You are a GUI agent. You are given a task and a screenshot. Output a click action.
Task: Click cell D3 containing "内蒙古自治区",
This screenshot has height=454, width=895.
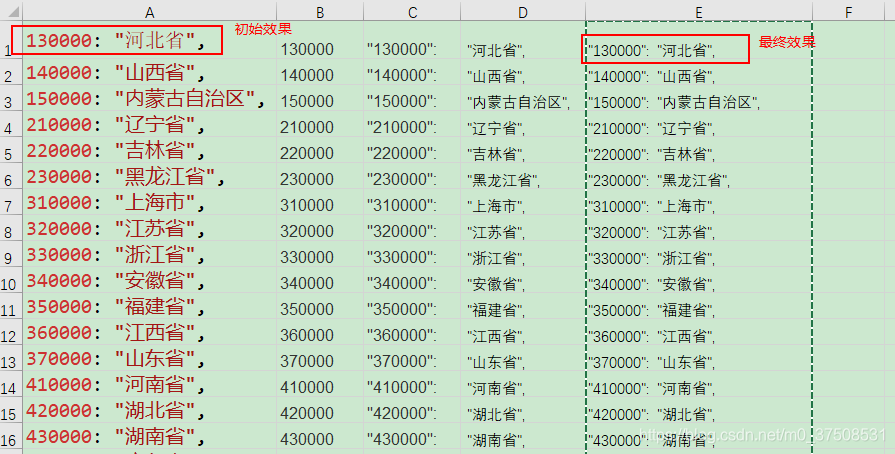pos(523,98)
